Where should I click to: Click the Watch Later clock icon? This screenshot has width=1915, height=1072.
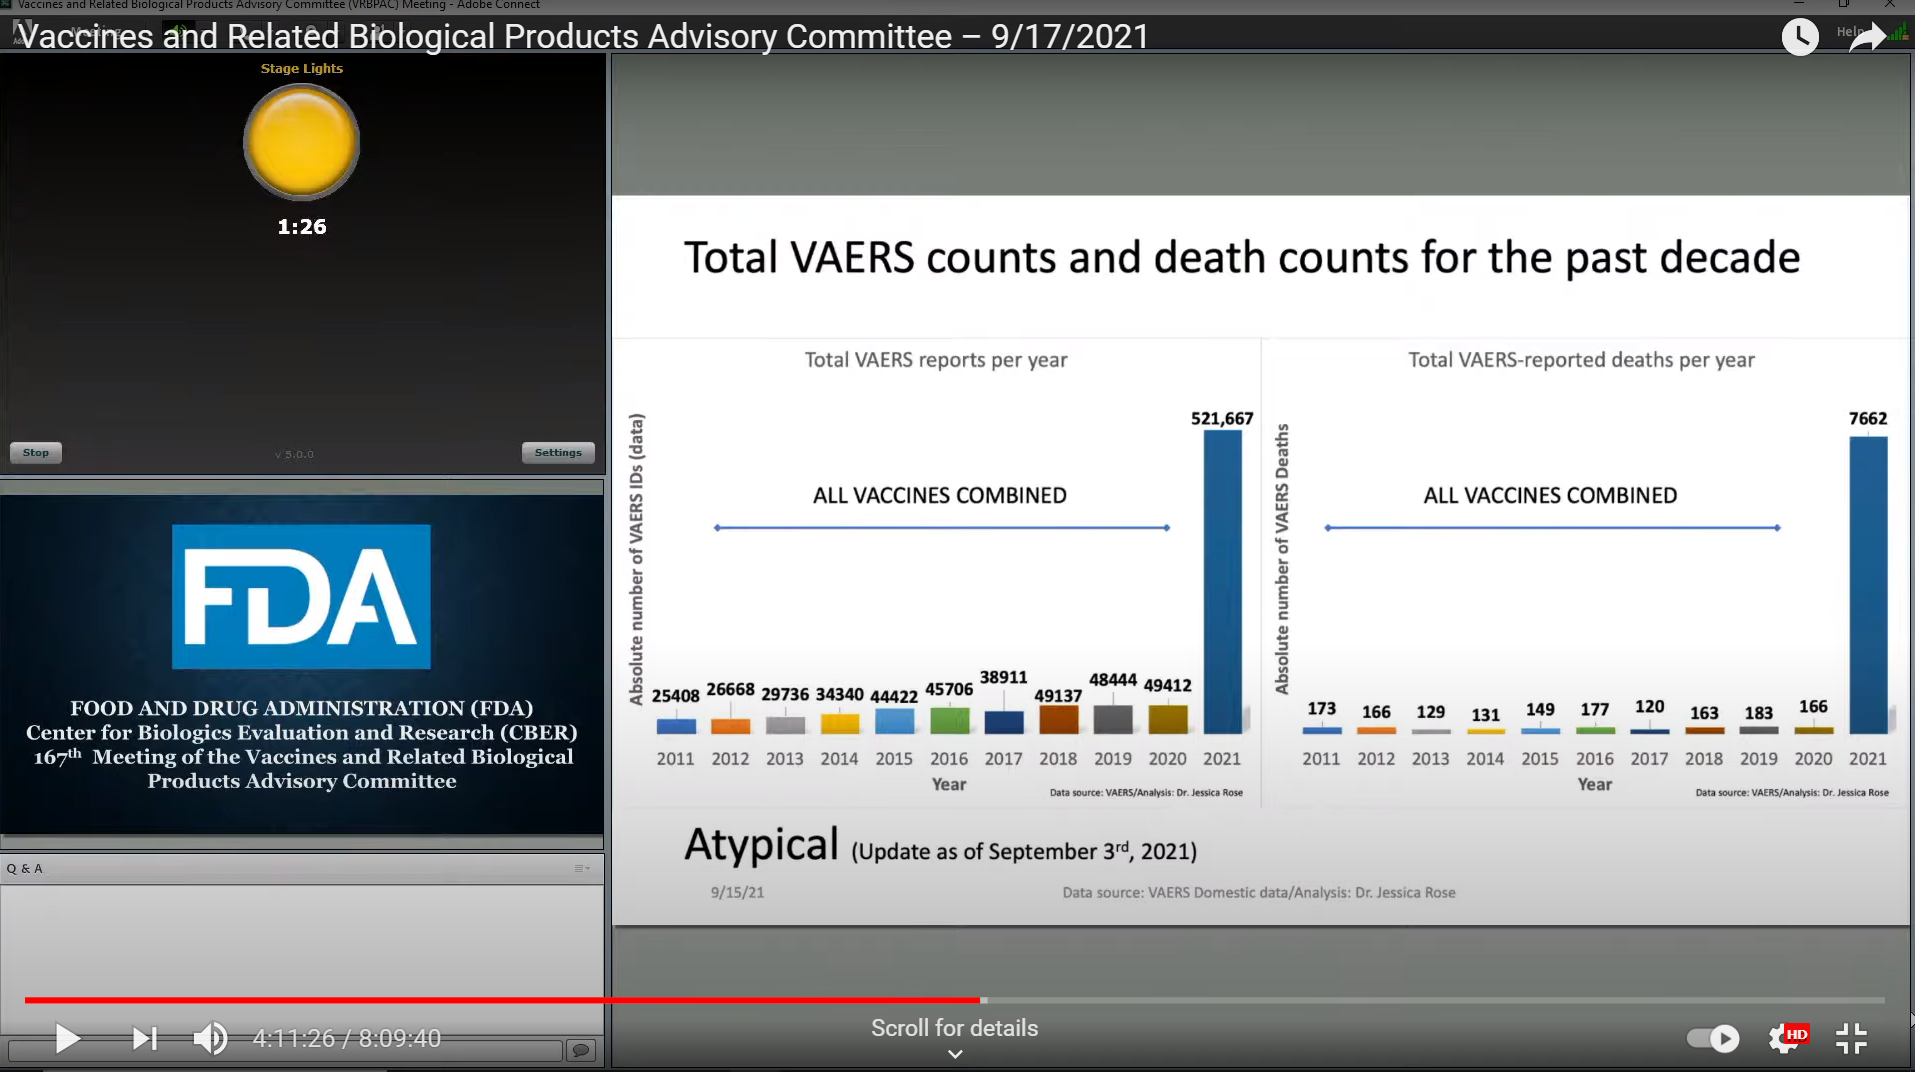[x=1800, y=37]
